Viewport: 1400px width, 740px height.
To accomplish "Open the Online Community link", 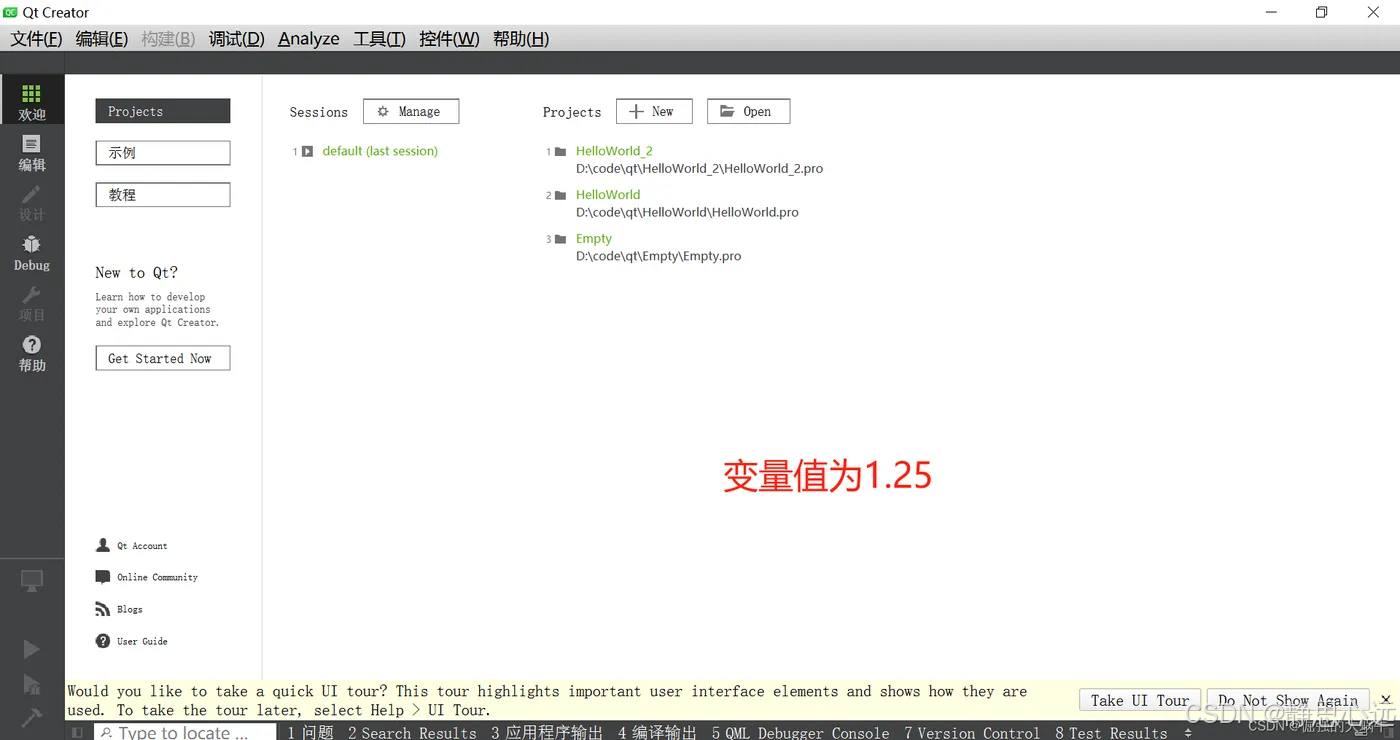I will pyautogui.click(x=157, y=577).
